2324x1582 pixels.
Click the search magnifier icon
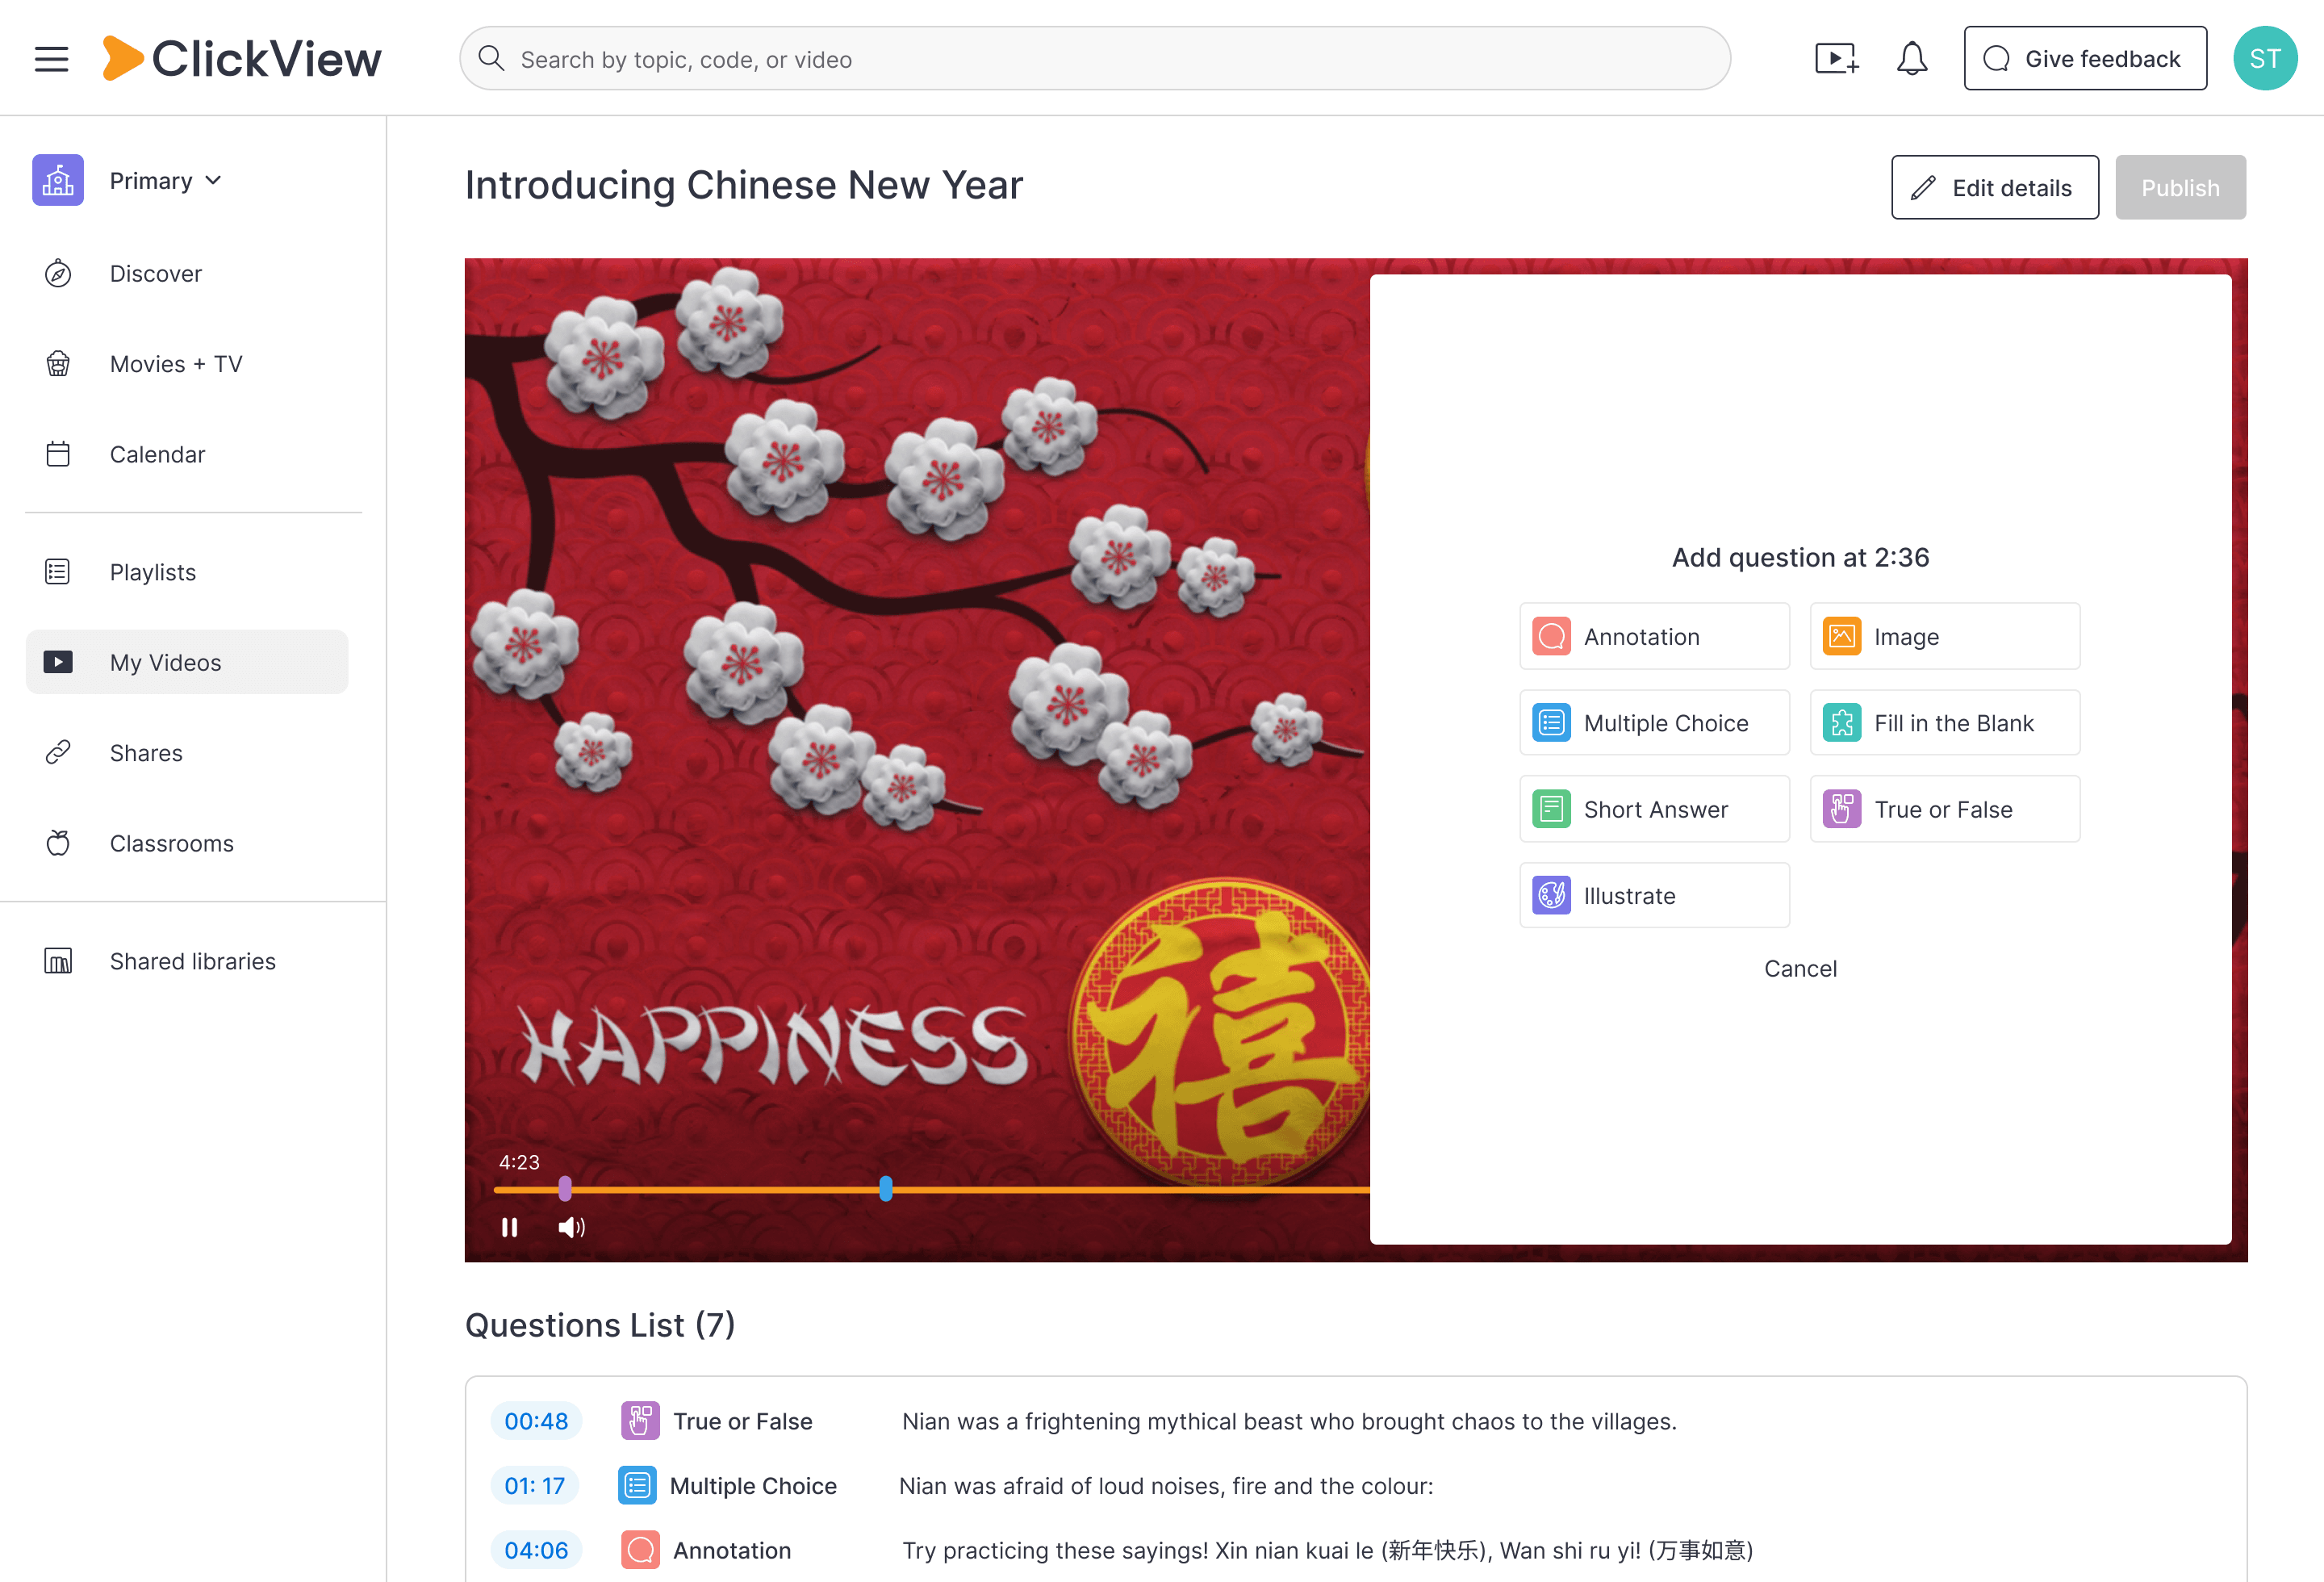click(490, 58)
